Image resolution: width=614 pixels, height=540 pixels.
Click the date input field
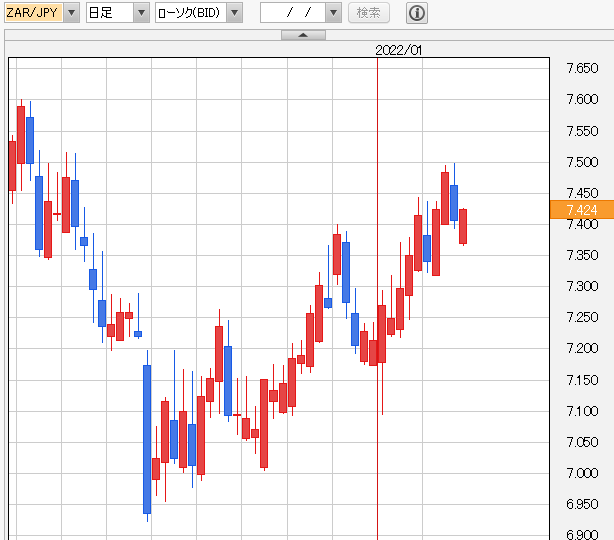[293, 13]
